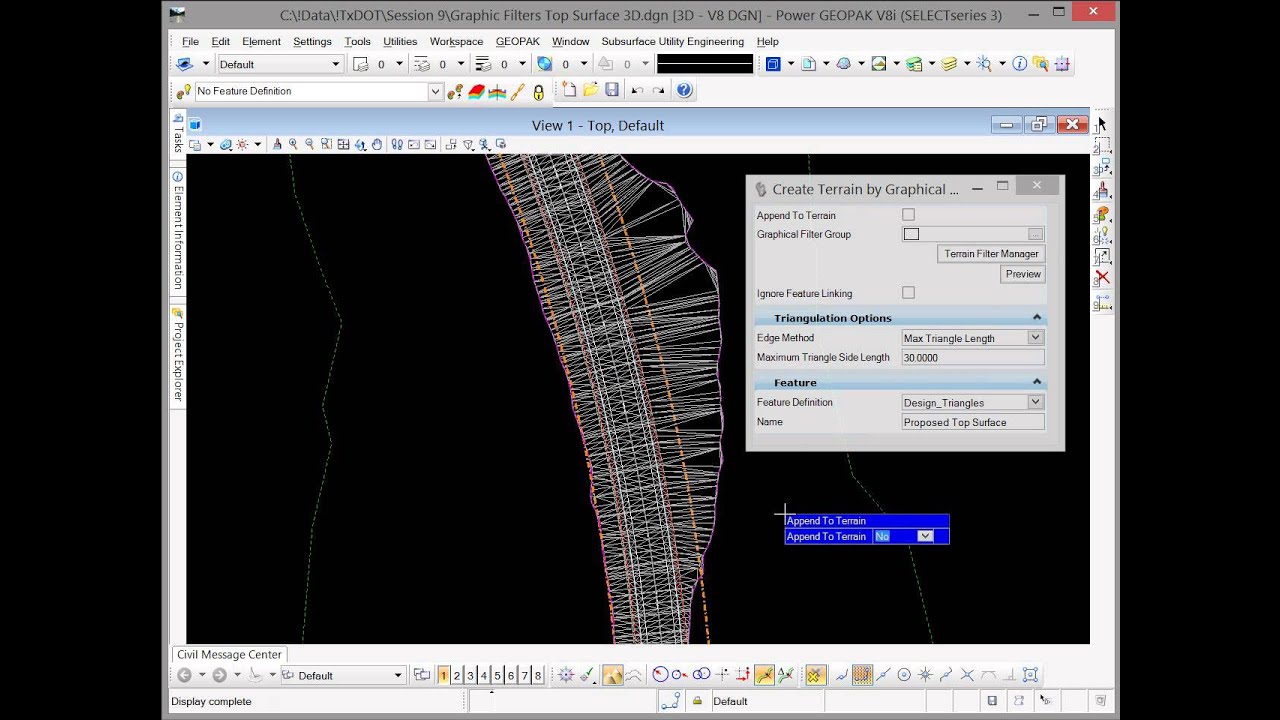Browse Graphical Filter Group with ellipsis button

click(1035, 234)
